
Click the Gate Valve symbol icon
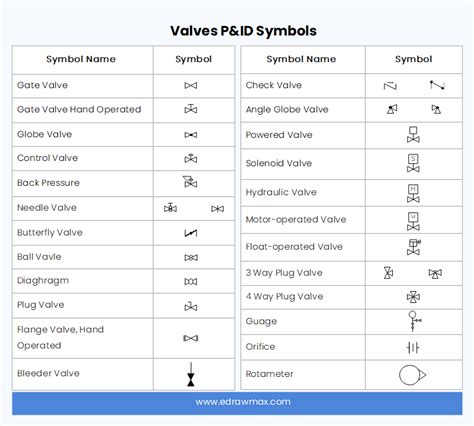tap(191, 86)
